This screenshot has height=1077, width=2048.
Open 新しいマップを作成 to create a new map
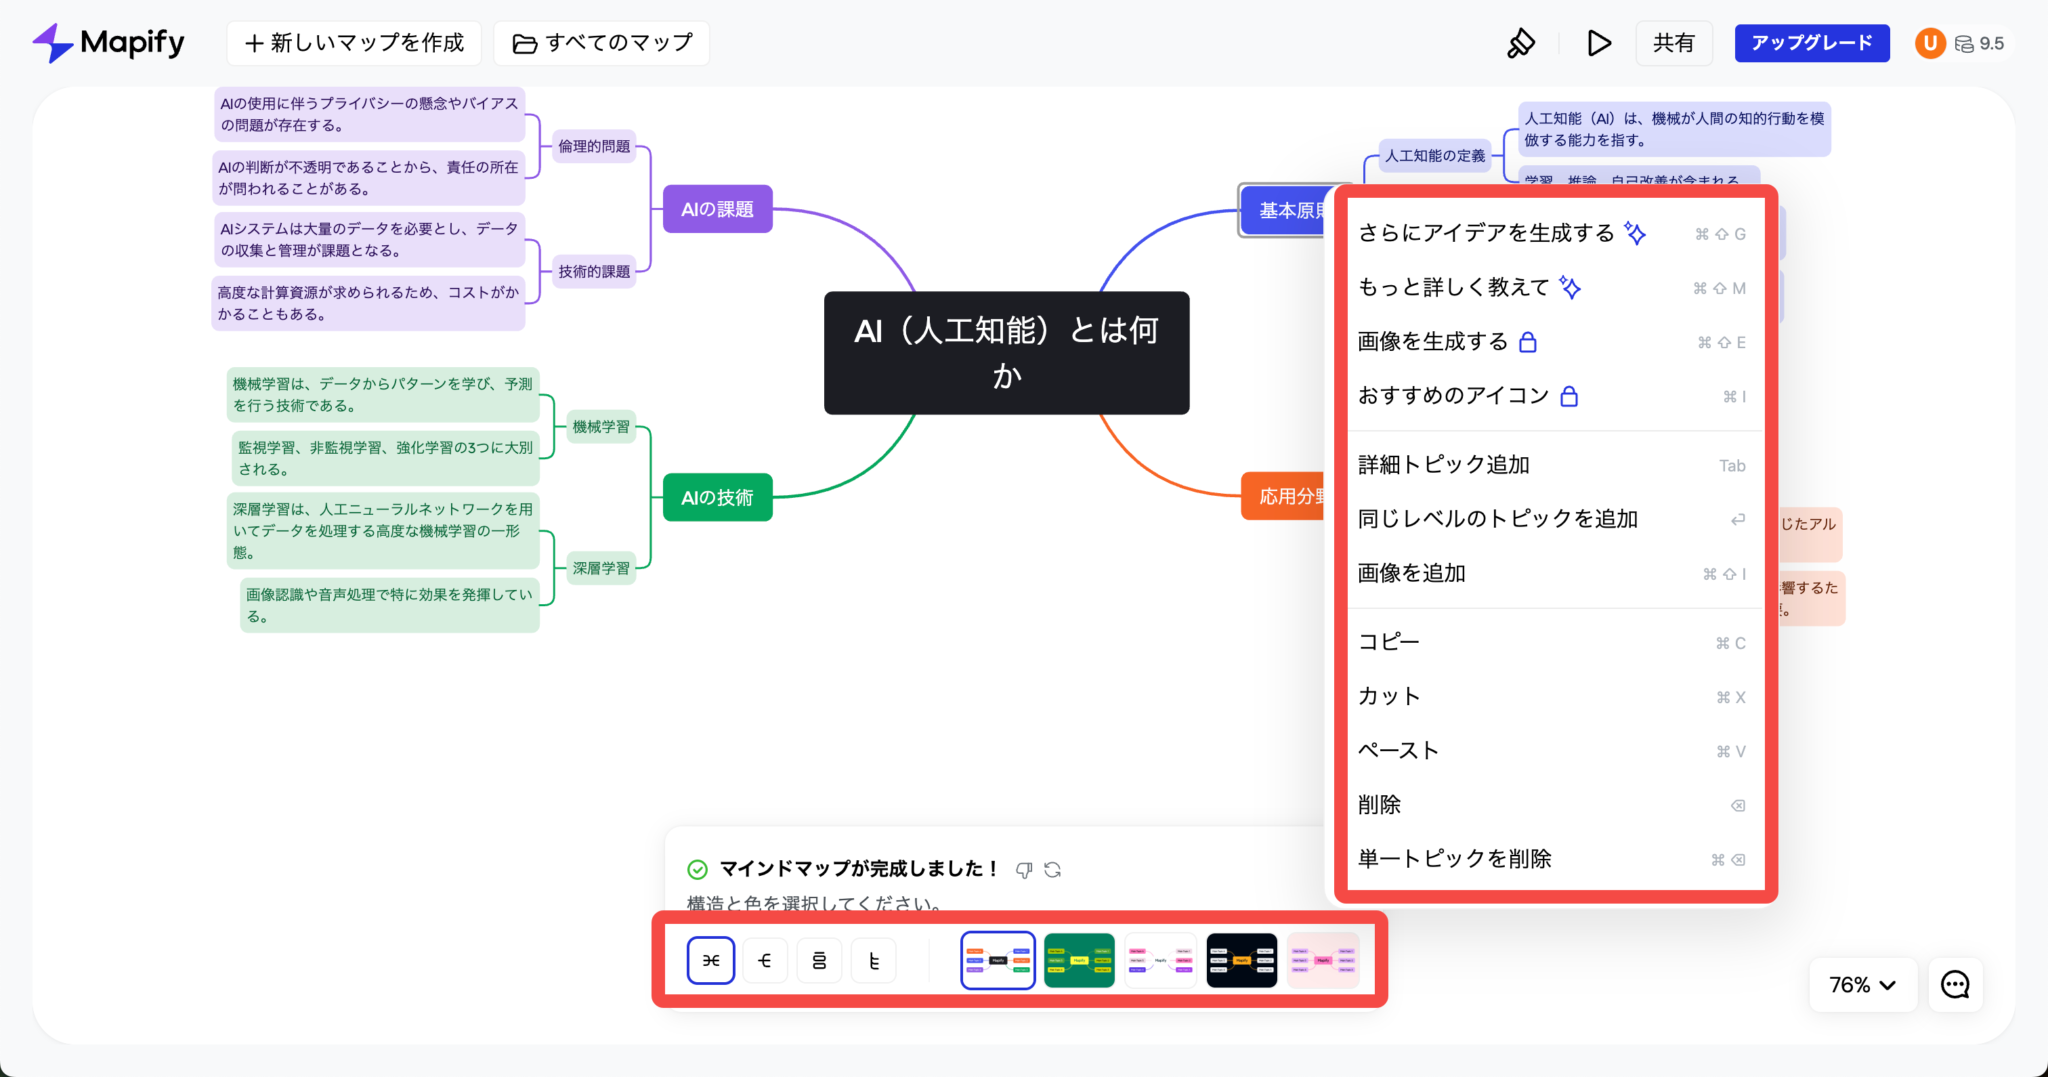tap(354, 43)
